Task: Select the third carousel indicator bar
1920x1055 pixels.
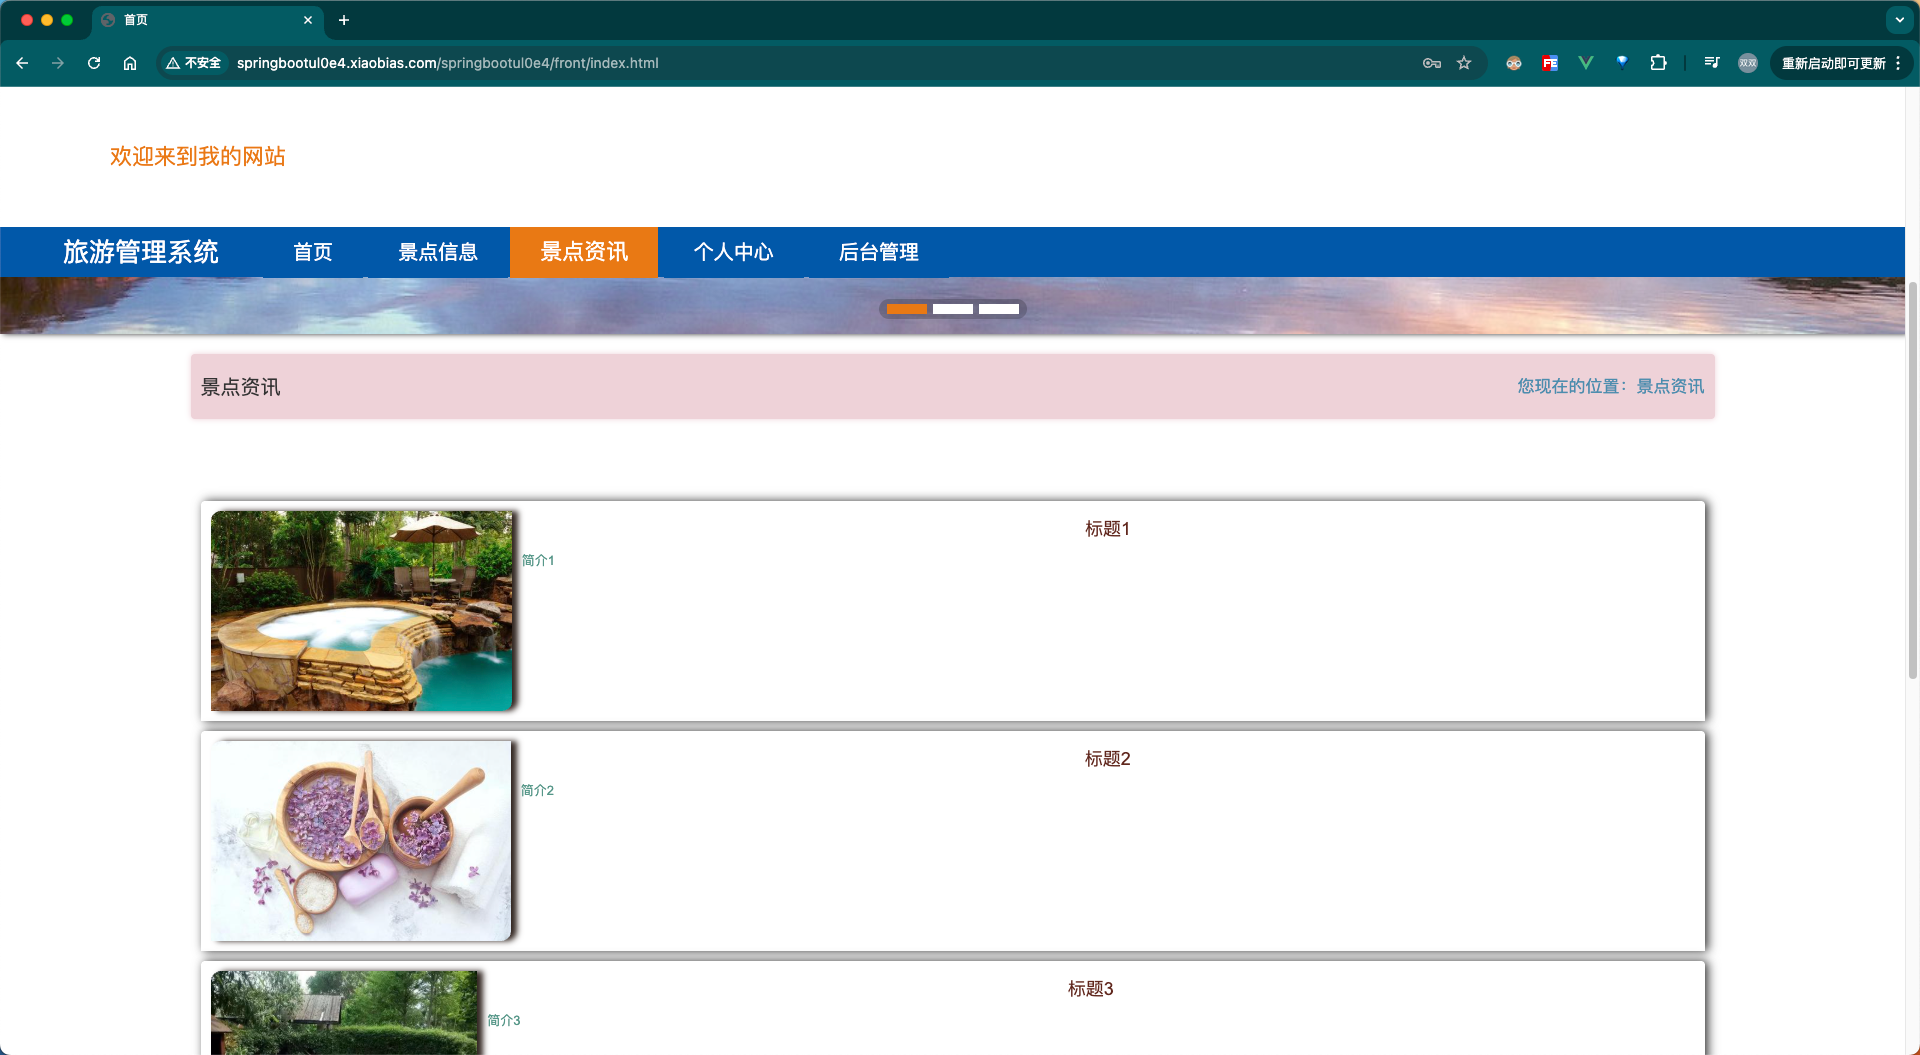Action: [999, 309]
